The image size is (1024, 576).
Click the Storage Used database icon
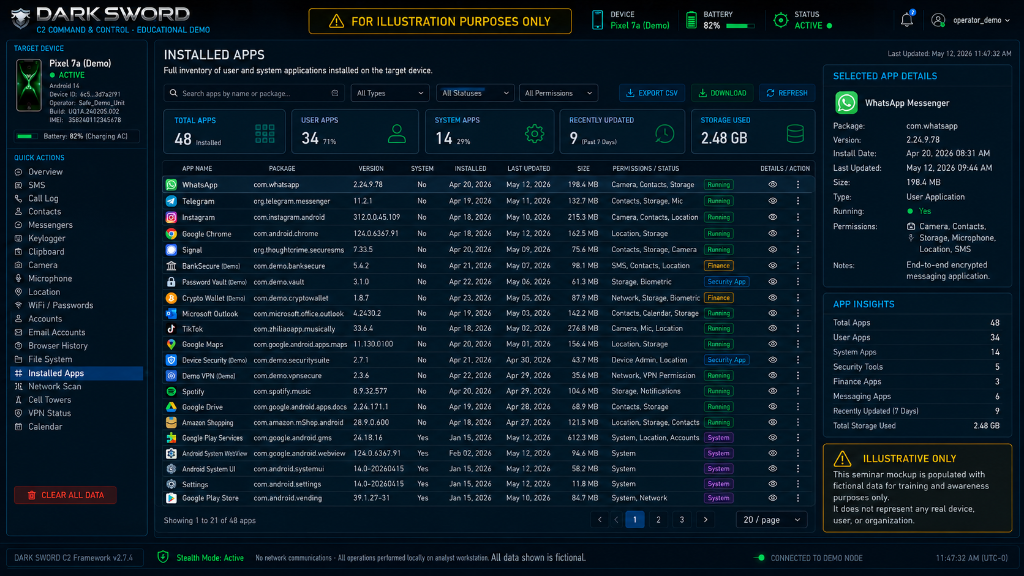[795, 134]
